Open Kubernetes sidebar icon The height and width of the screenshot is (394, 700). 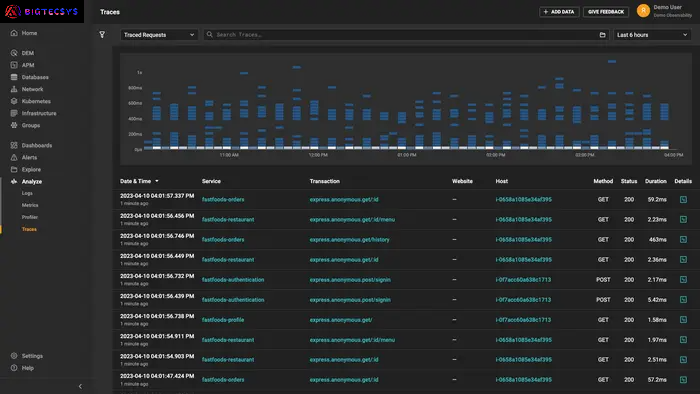coord(14,101)
